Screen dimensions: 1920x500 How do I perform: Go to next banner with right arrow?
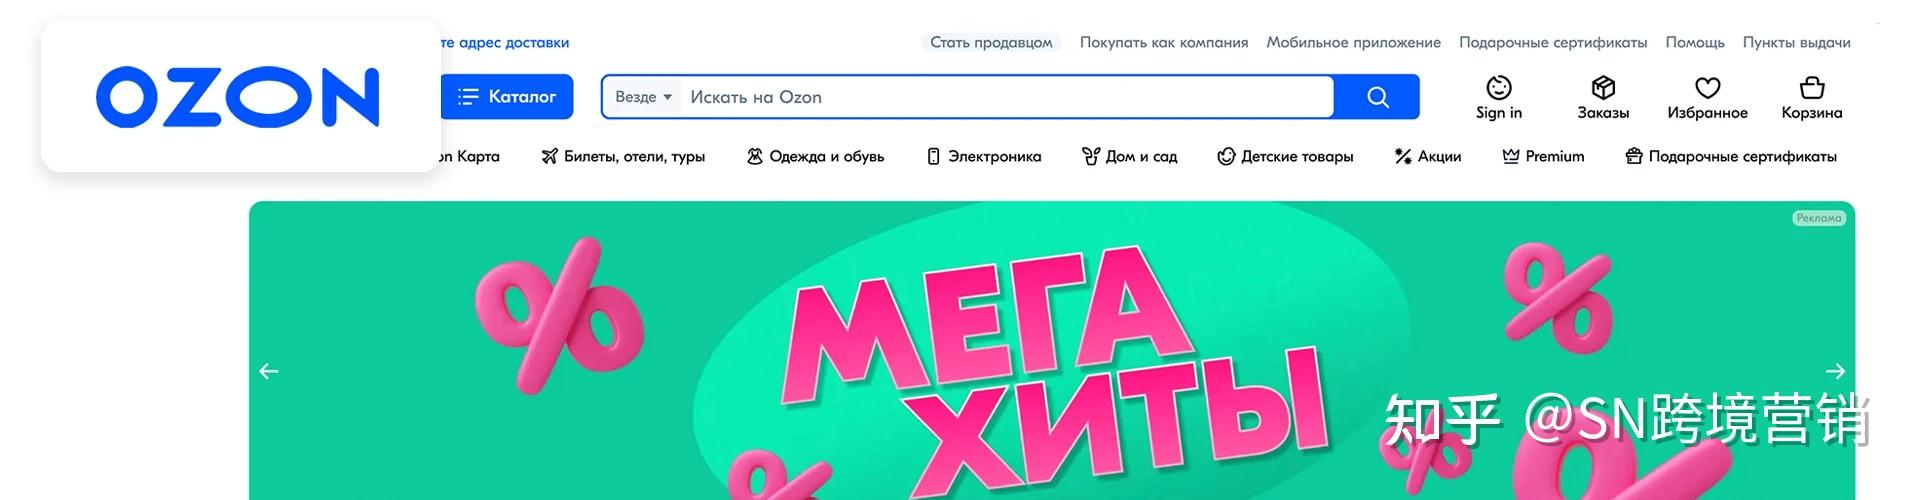[1835, 371]
